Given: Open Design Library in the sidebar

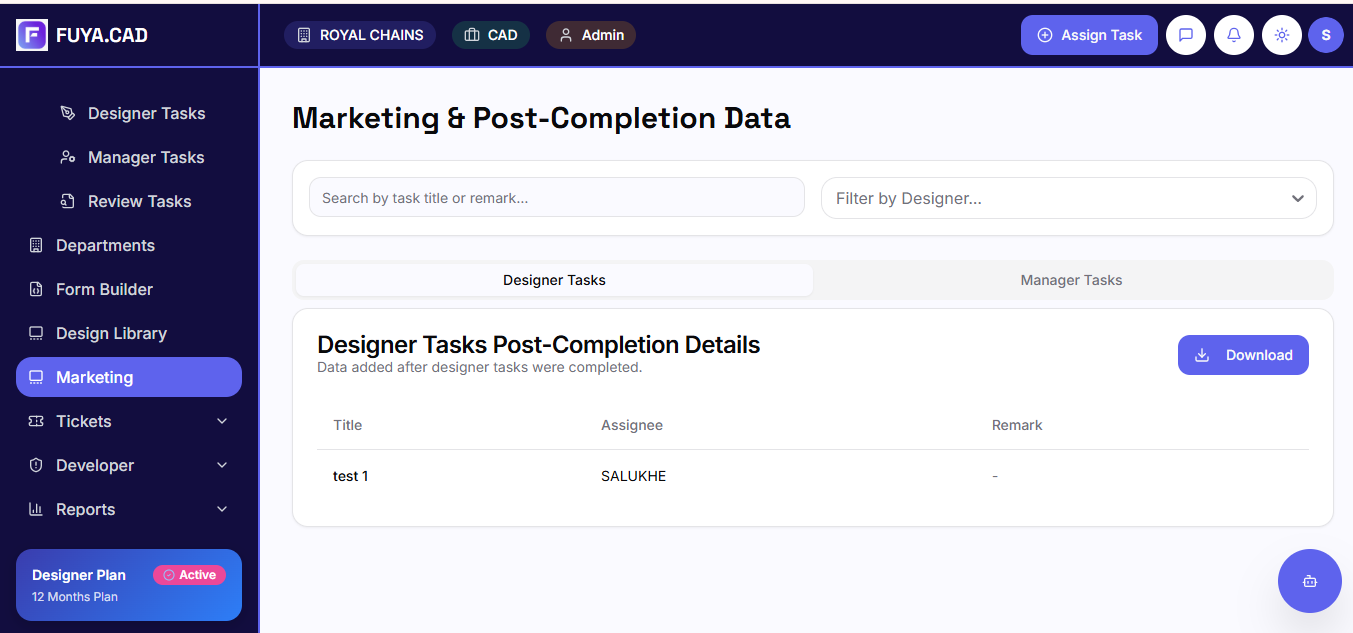Looking at the screenshot, I should click(x=111, y=333).
